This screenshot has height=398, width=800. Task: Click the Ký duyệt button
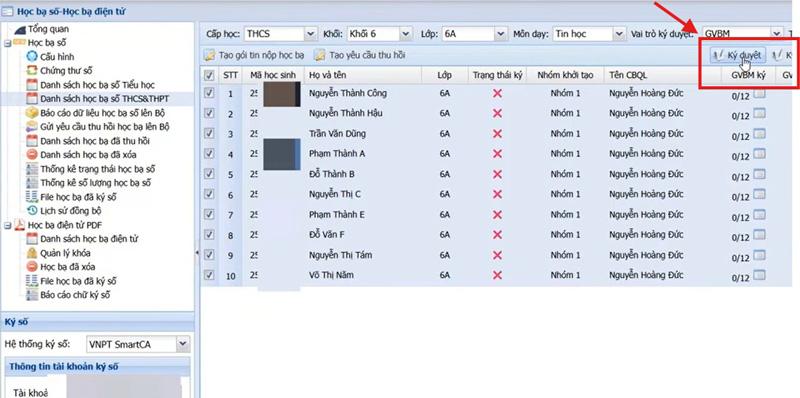pyautogui.click(x=738, y=55)
